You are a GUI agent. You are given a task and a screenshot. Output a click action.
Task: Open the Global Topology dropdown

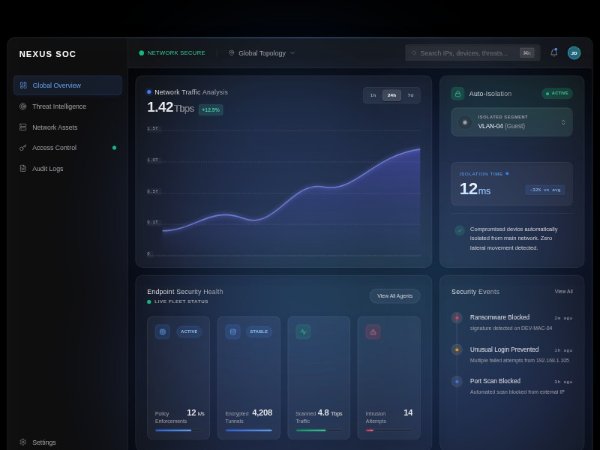(262, 53)
